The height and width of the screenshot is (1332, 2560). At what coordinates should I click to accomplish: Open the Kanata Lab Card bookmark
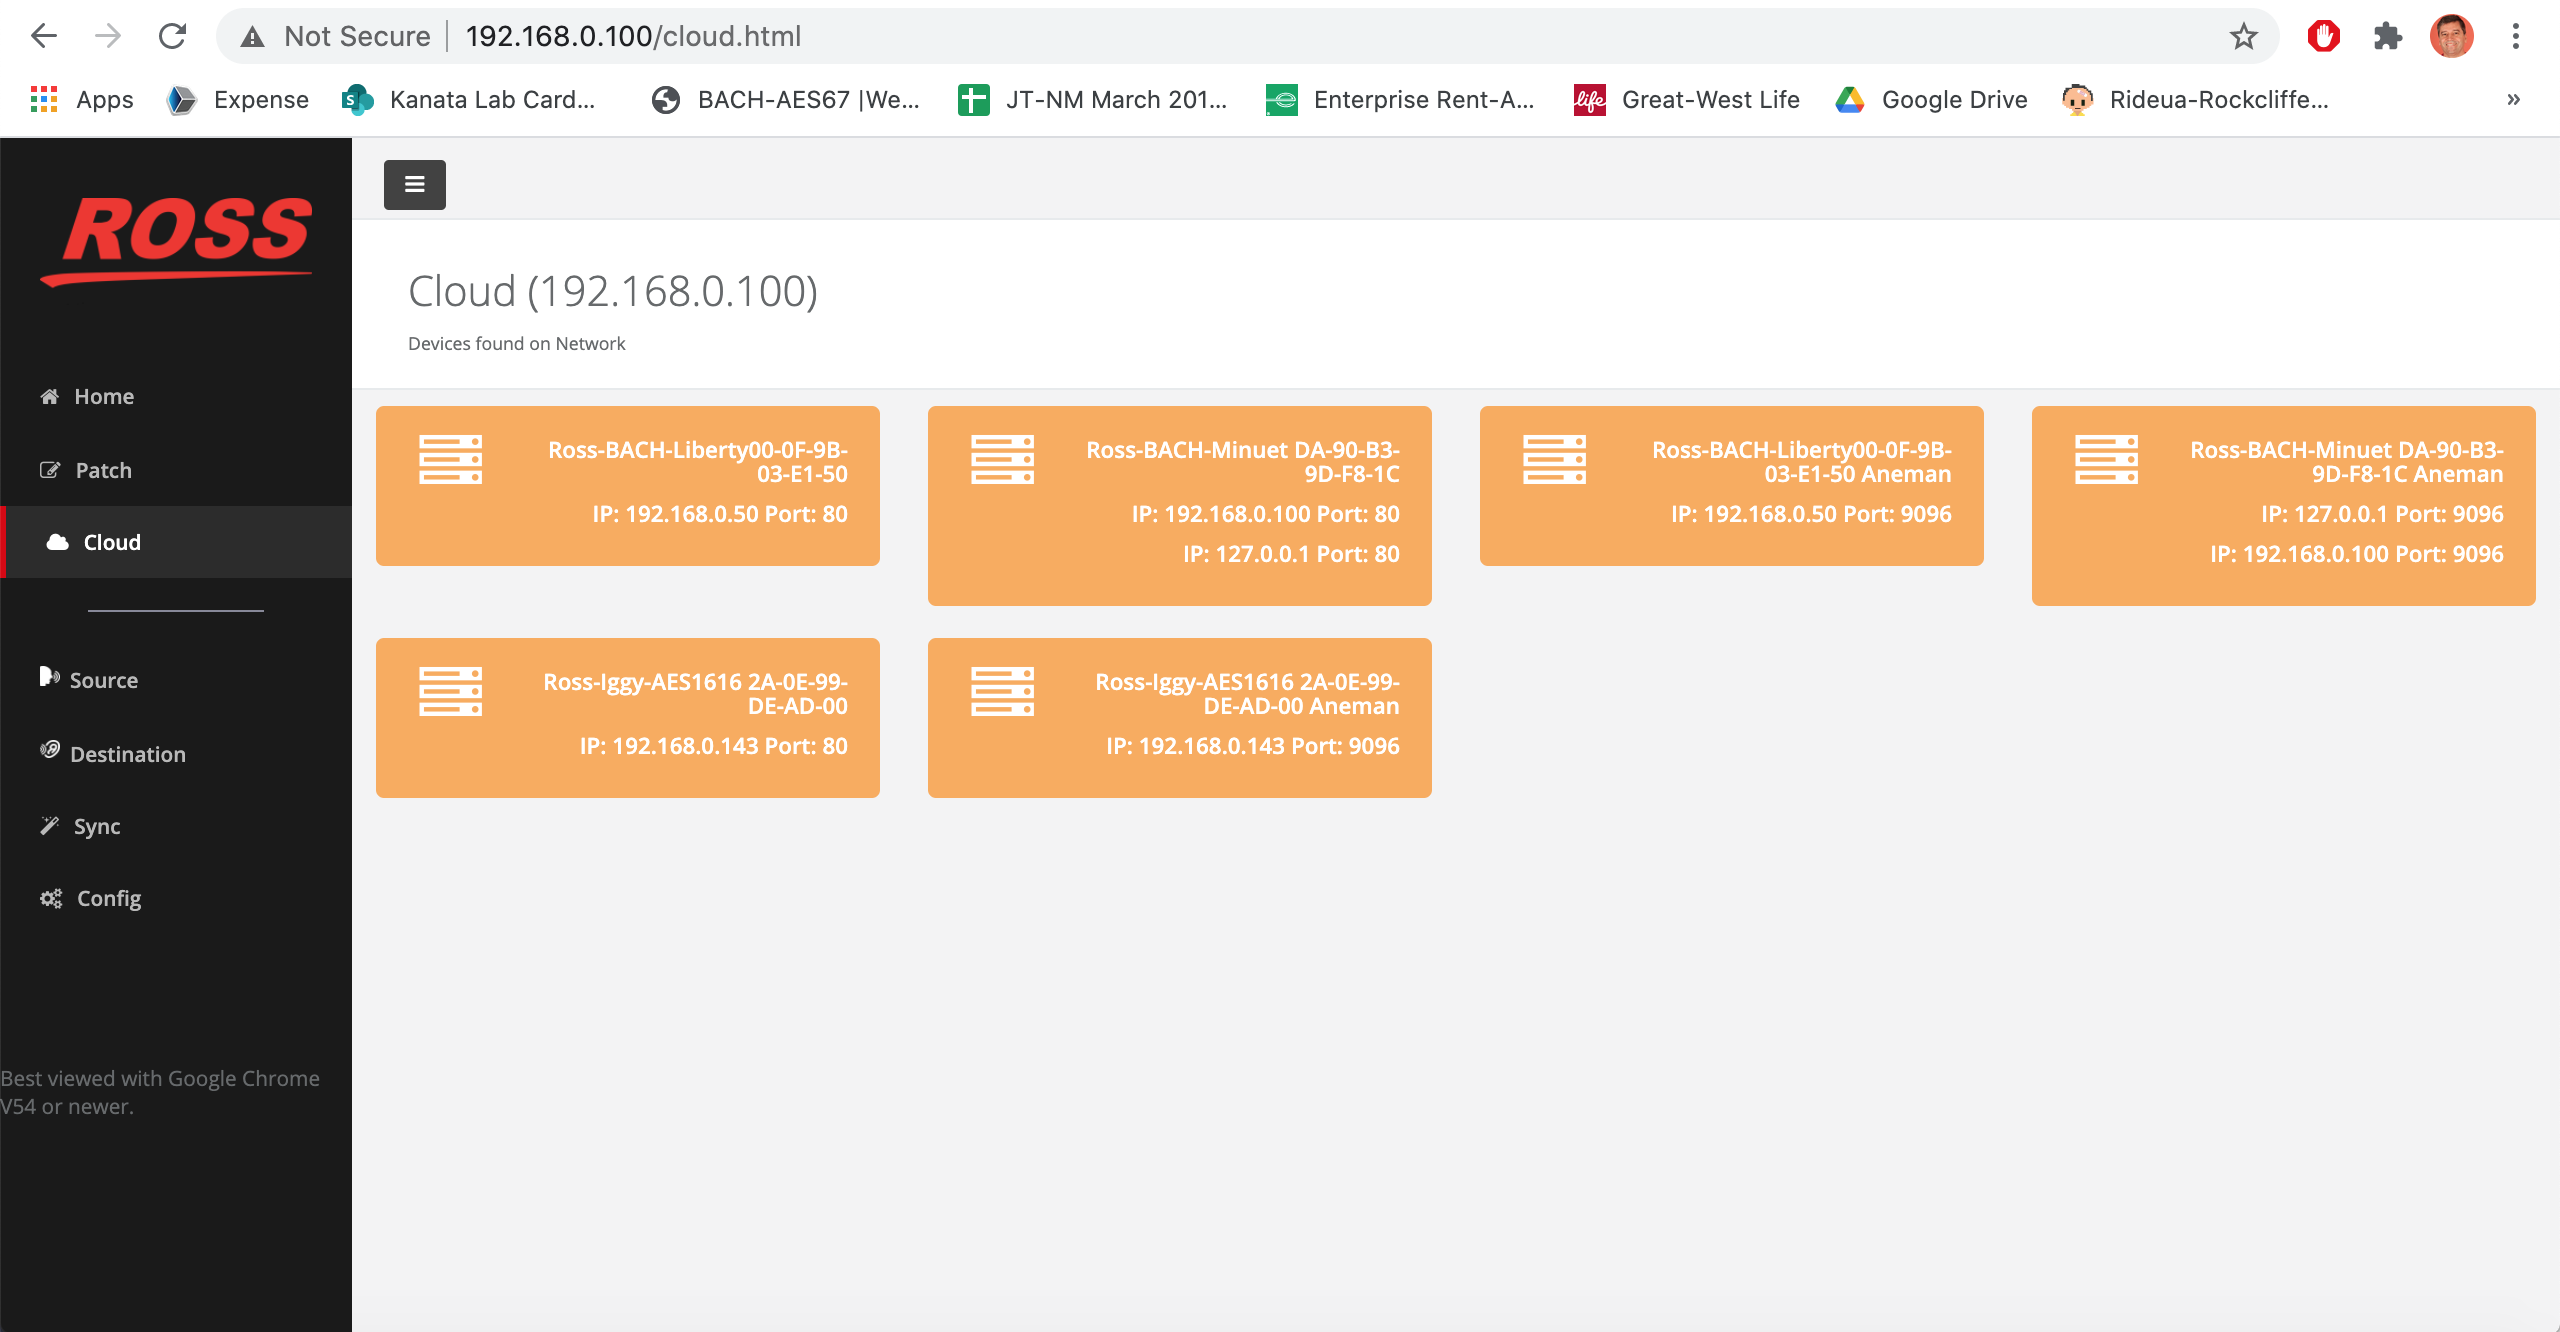469,99
